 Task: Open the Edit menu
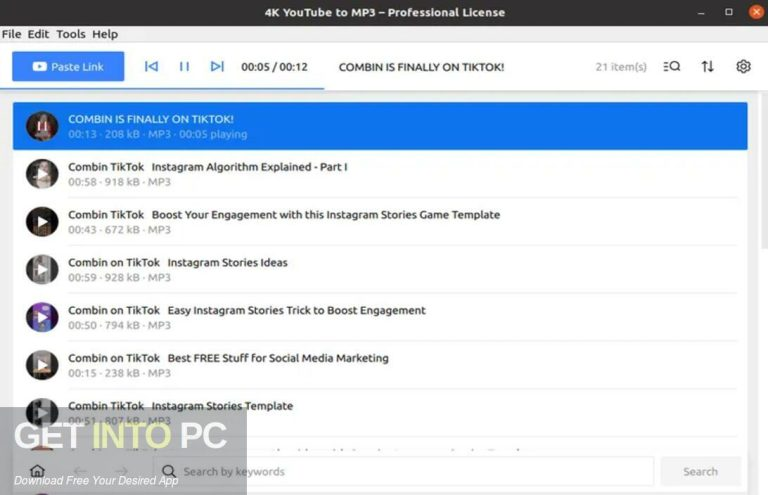38,34
